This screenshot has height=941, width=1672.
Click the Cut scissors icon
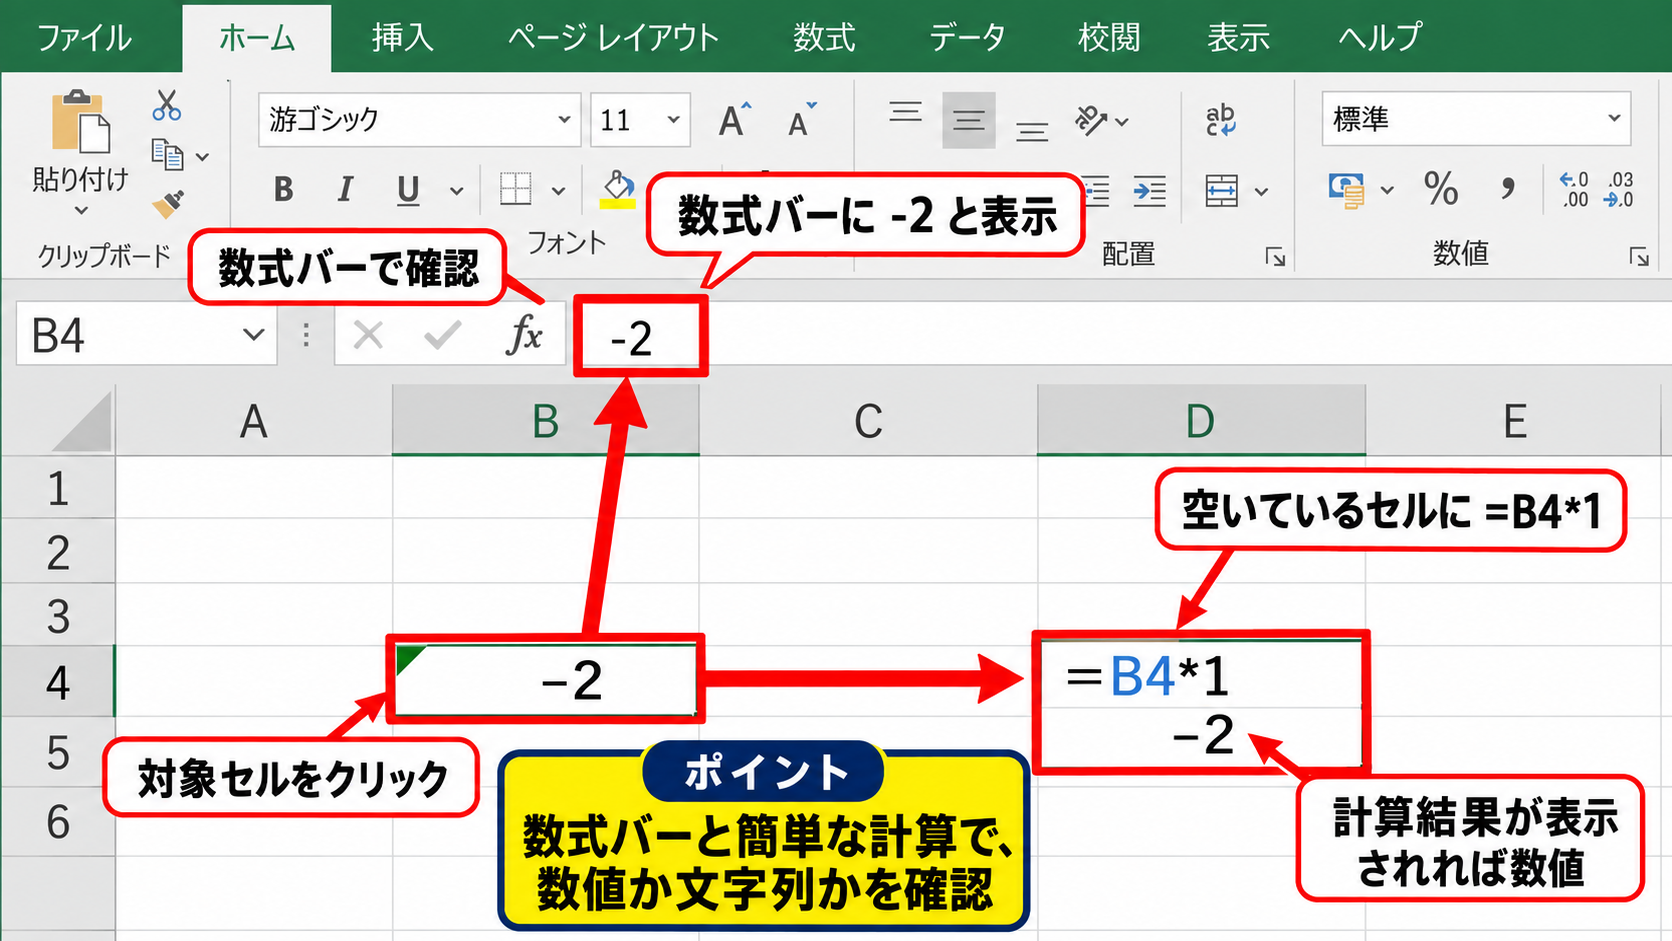(x=166, y=105)
